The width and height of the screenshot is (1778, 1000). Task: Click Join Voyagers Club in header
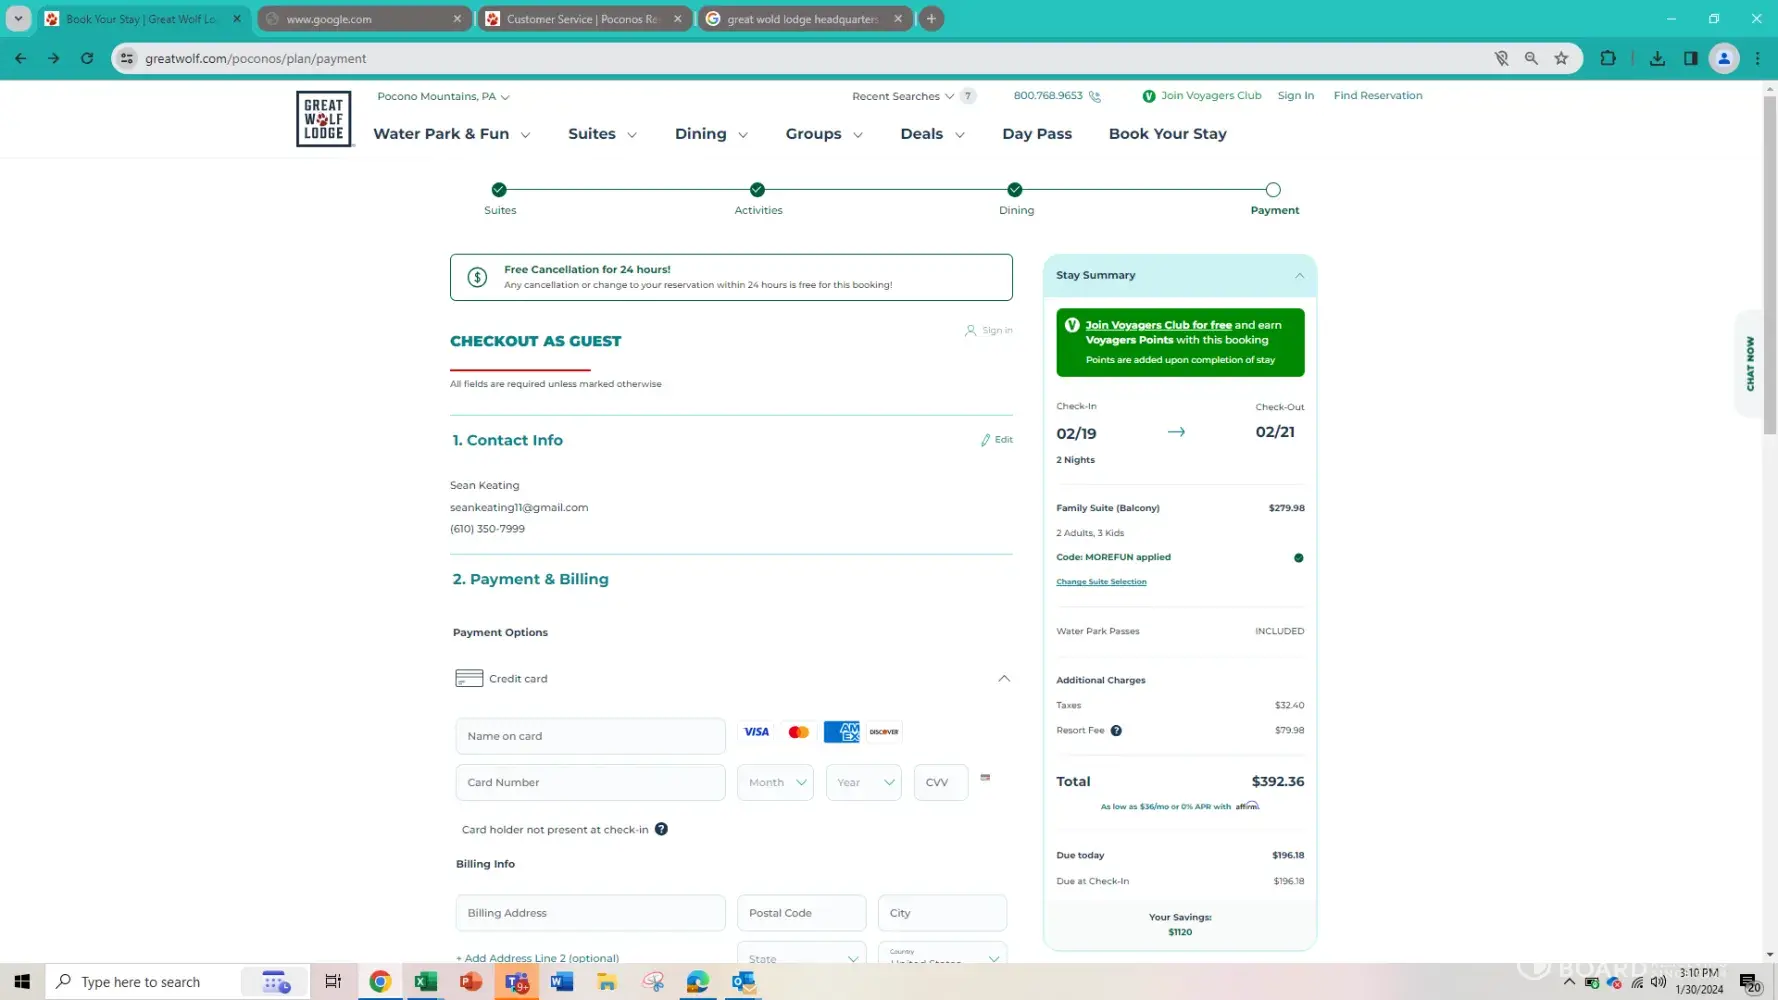(1202, 96)
